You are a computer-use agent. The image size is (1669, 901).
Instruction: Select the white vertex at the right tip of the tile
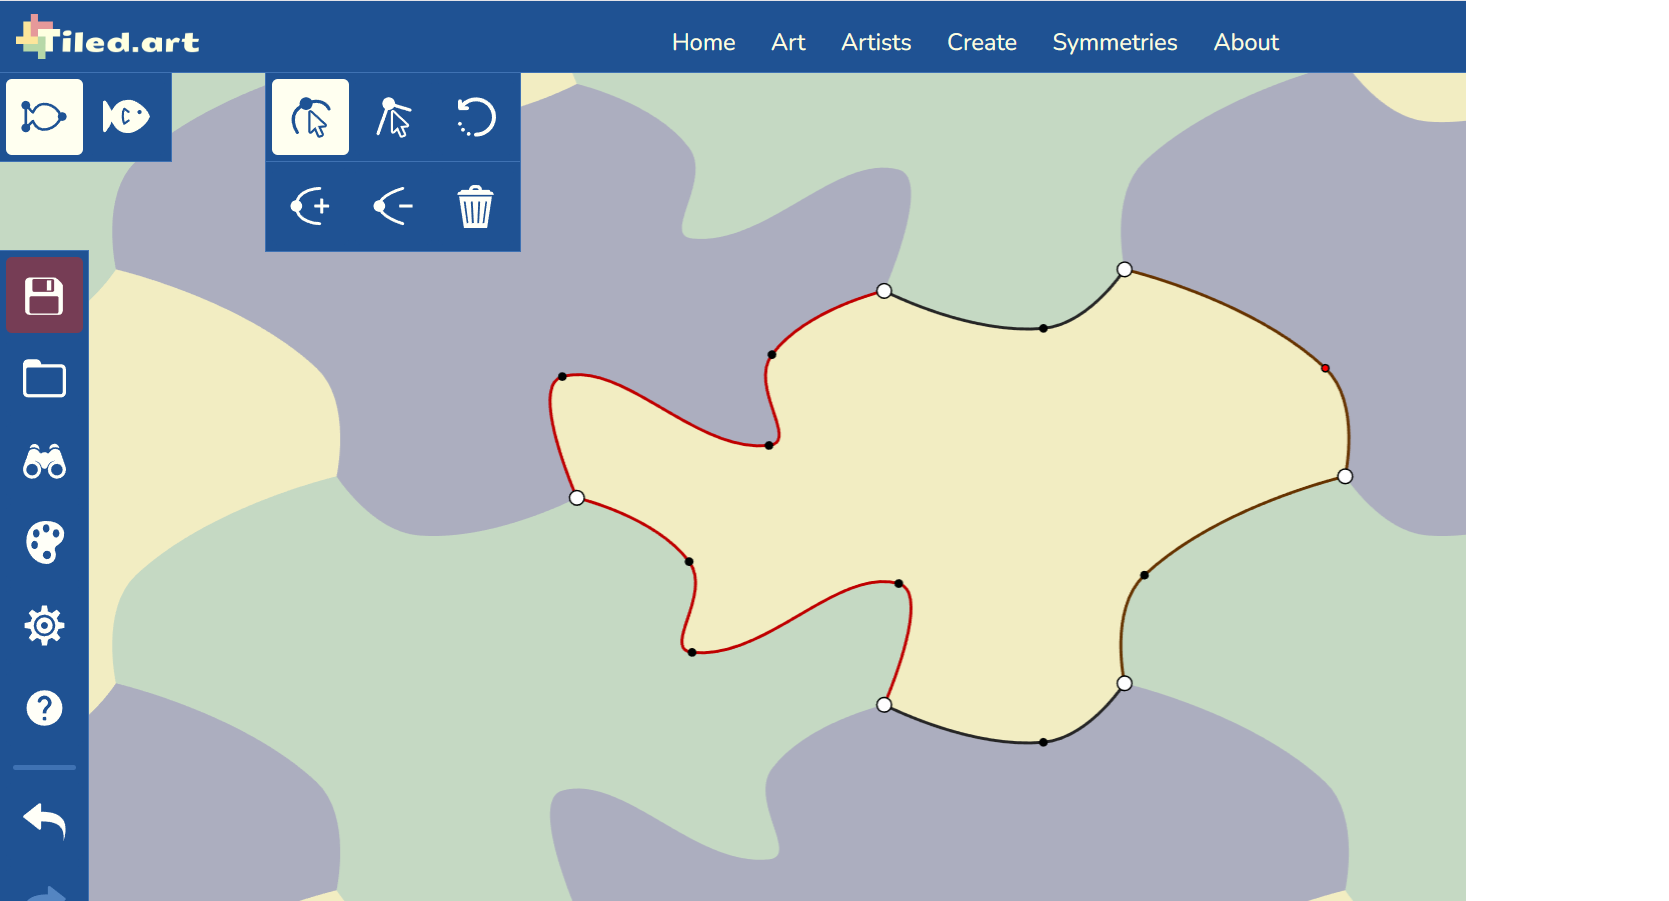[x=1345, y=476]
